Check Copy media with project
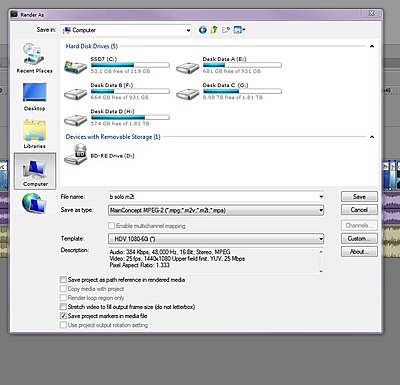This screenshot has height=385, width=400. 63,289
